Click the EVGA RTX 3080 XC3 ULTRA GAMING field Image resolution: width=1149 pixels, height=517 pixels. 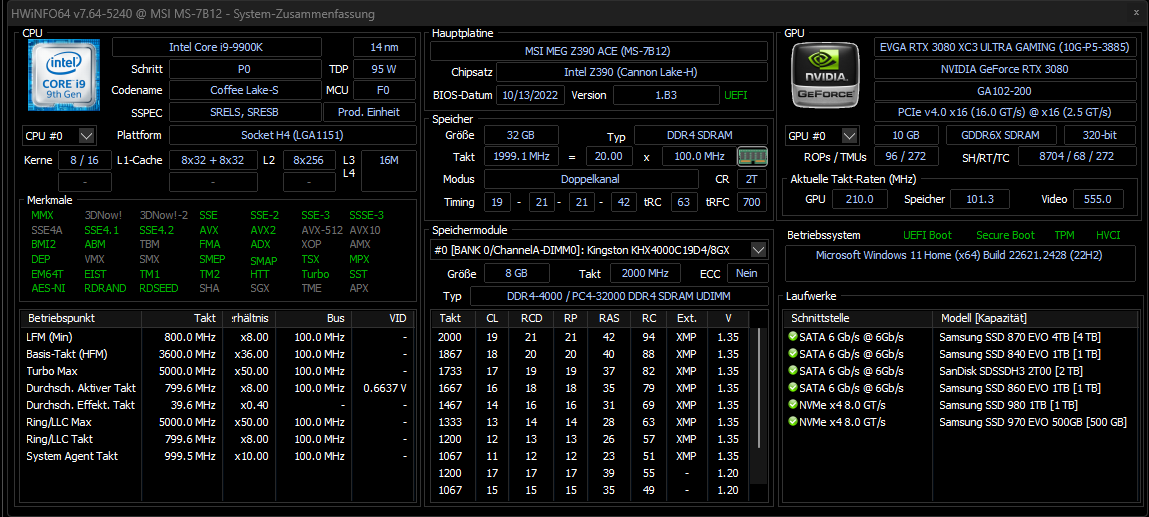click(1007, 47)
